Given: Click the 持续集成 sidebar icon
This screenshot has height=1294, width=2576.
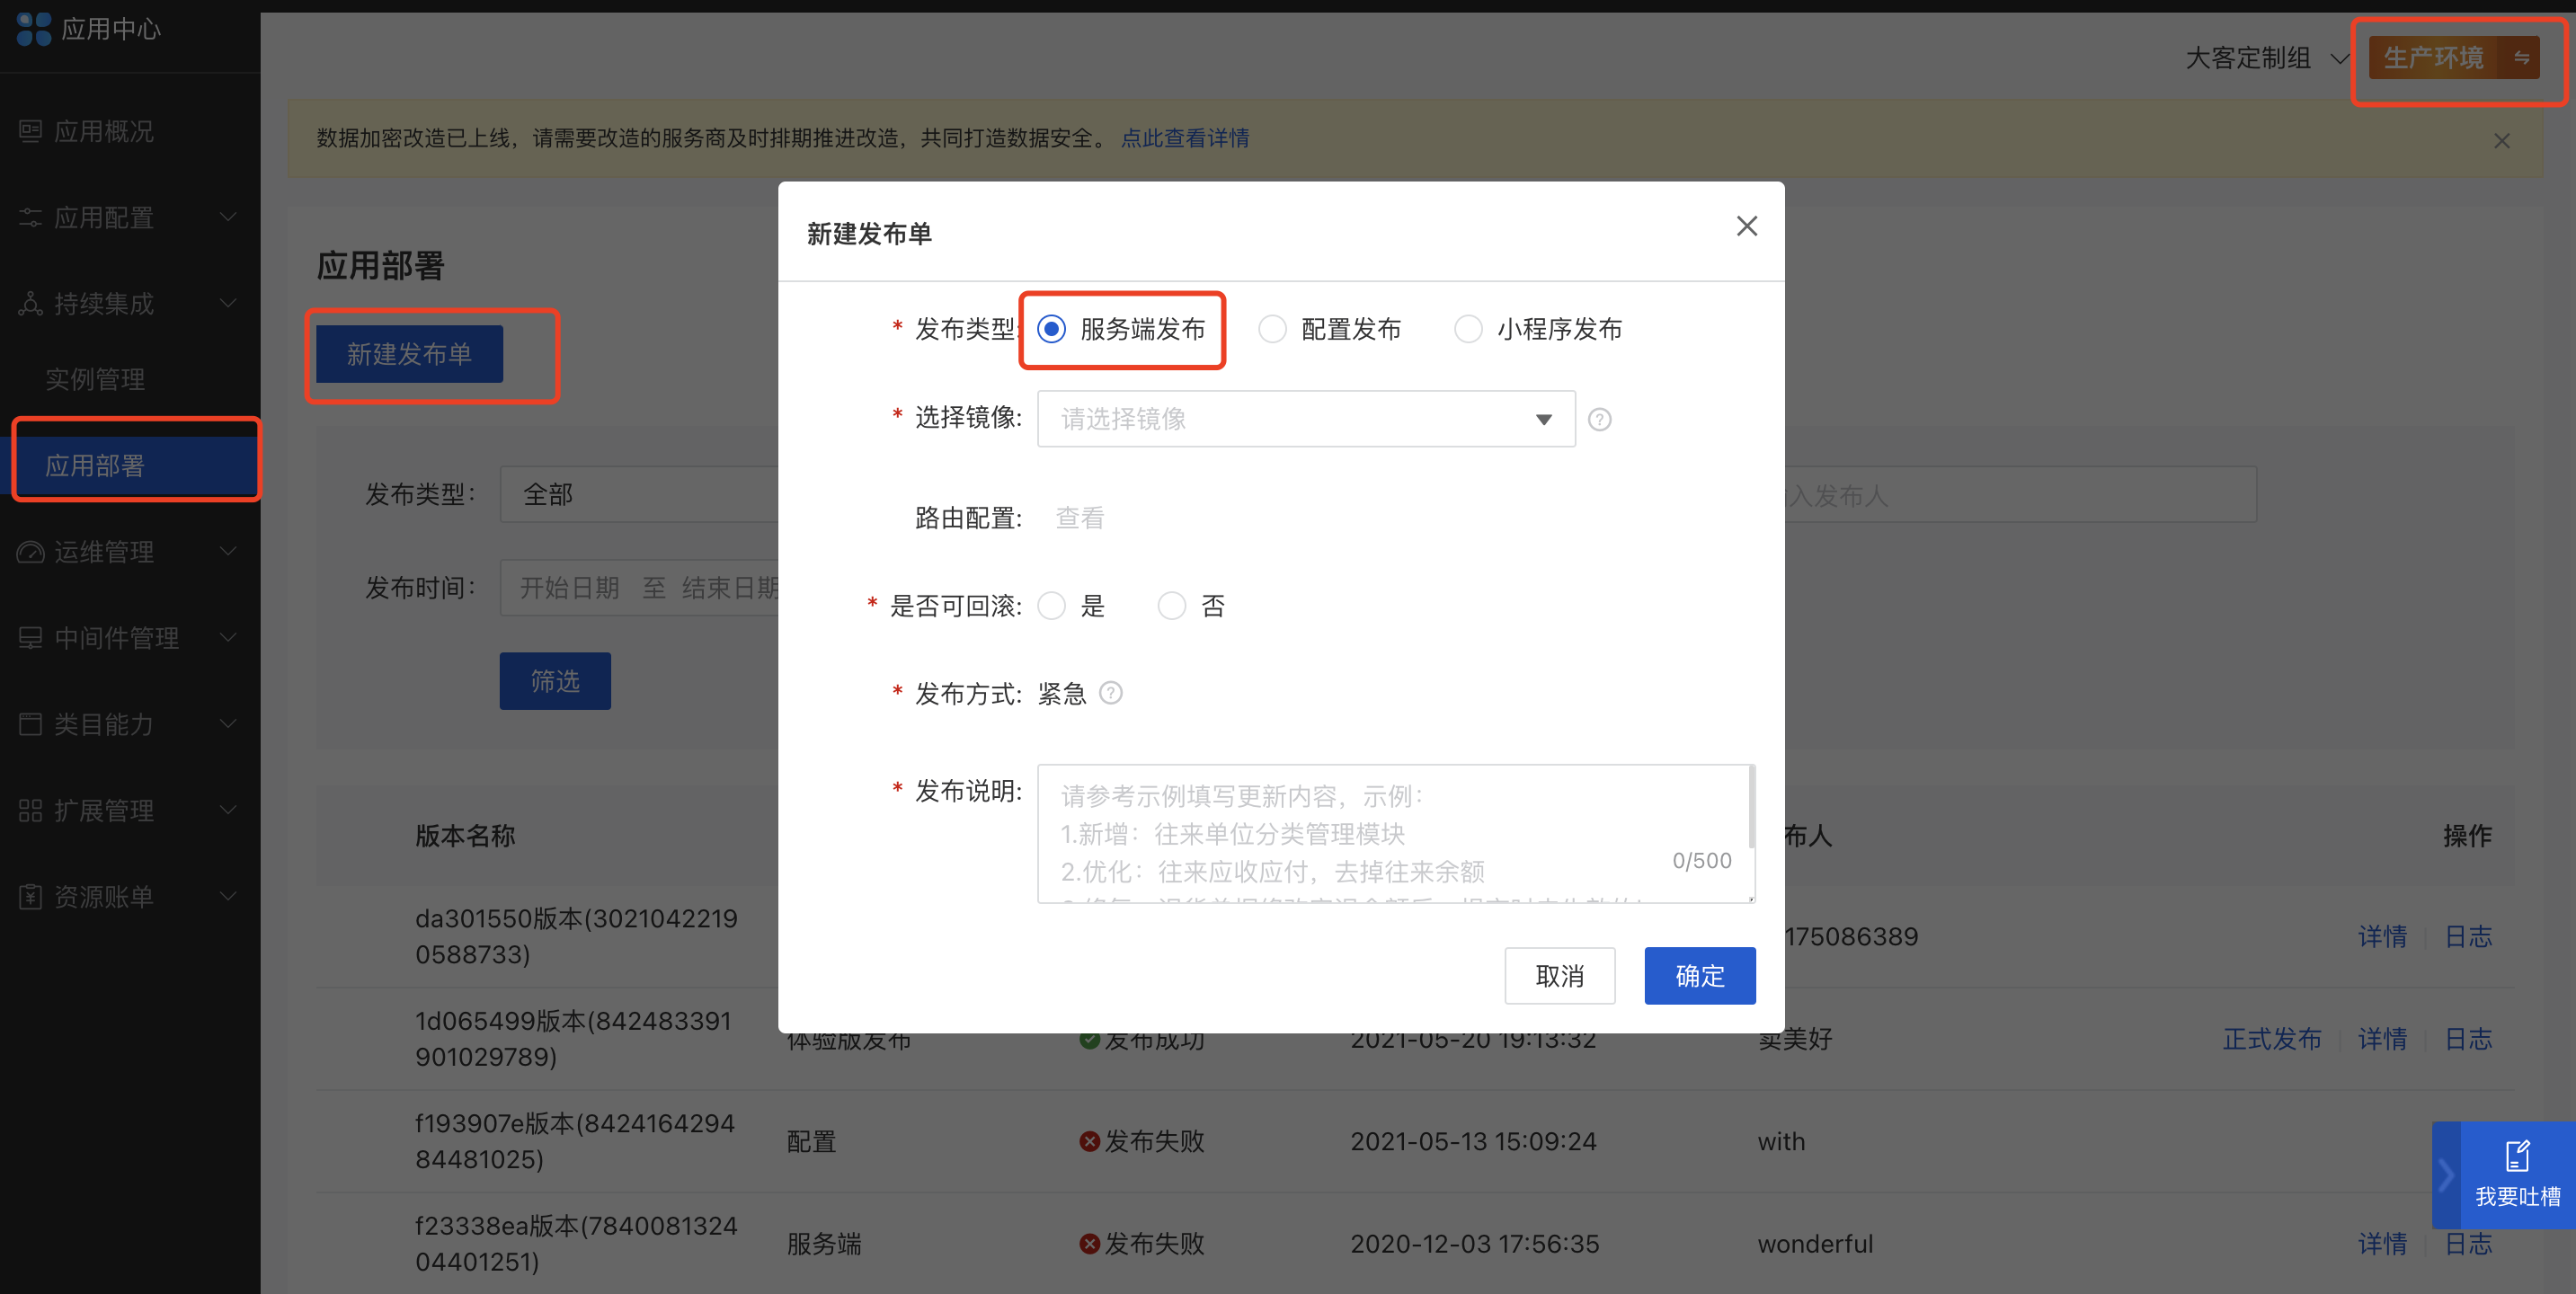Looking at the screenshot, I should tap(30, 303).
